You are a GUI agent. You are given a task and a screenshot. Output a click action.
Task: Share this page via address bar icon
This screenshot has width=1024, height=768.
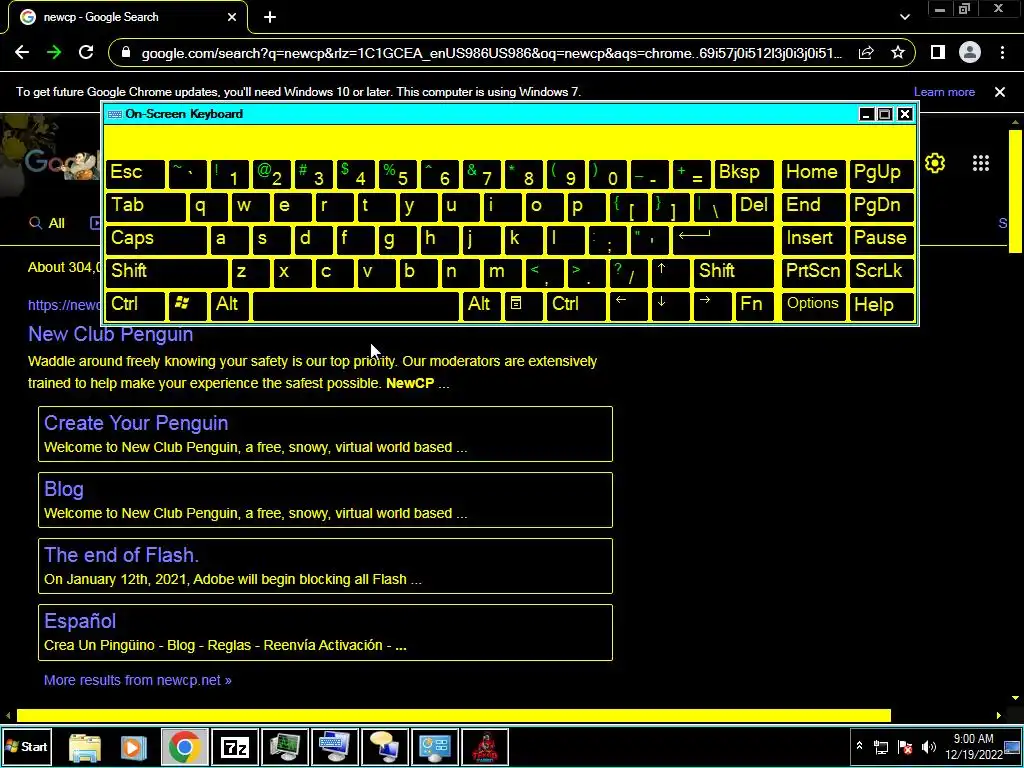(x=867, y=53)
